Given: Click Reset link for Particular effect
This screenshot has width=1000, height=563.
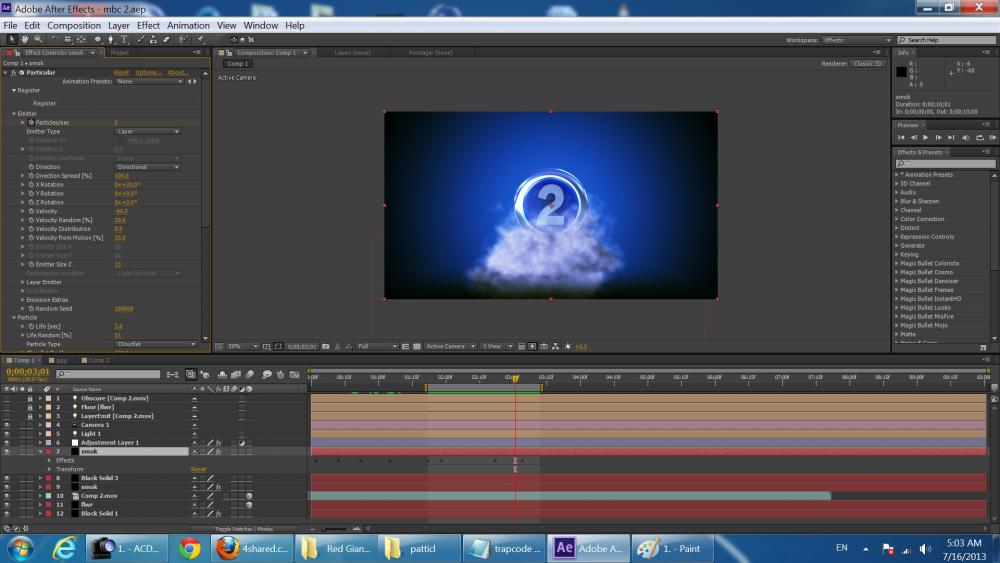Looking at the screenshot, I should click(121, 73).
